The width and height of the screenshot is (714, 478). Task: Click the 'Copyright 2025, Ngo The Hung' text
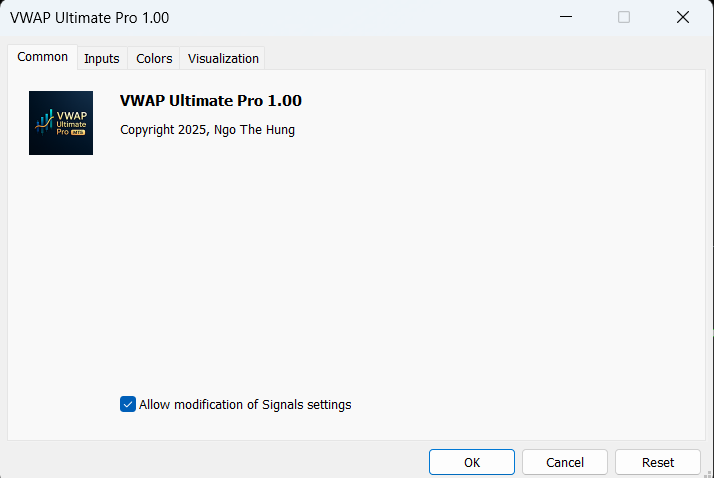(207, 130)
